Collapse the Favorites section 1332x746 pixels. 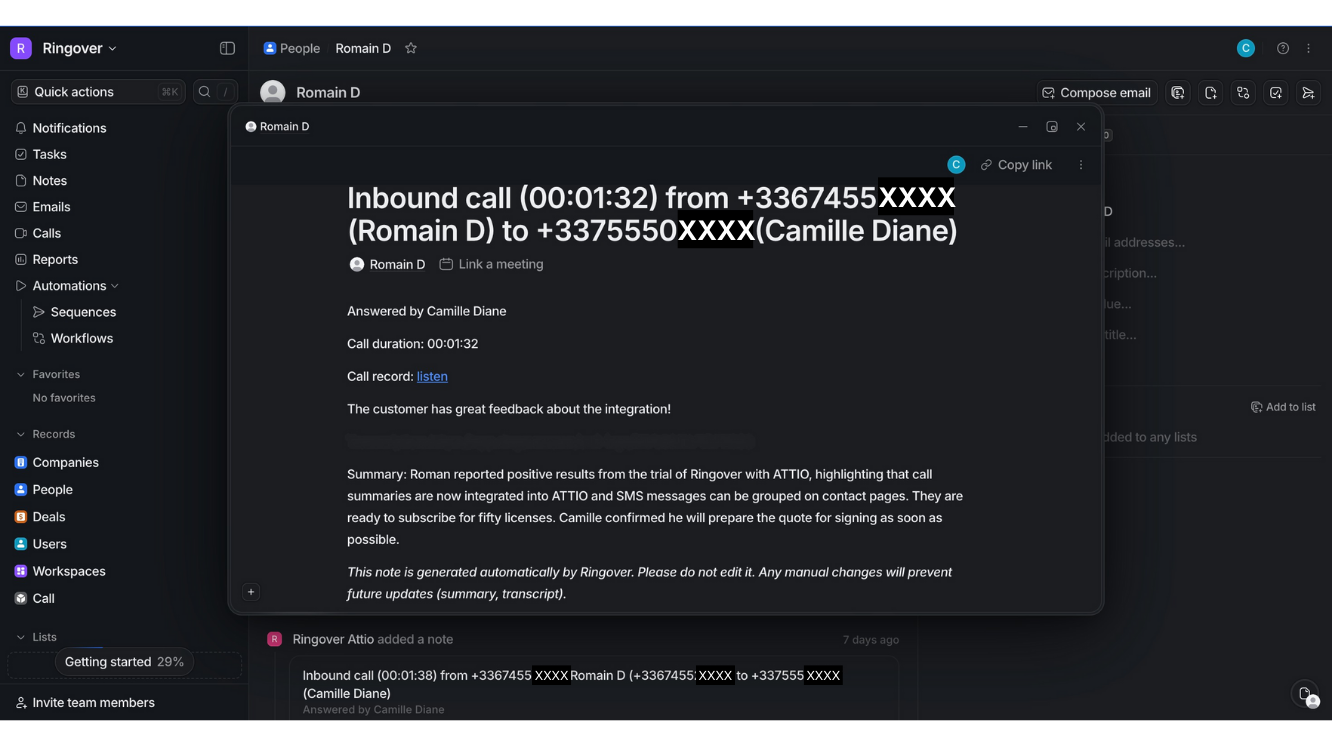(x=21, y=374)
